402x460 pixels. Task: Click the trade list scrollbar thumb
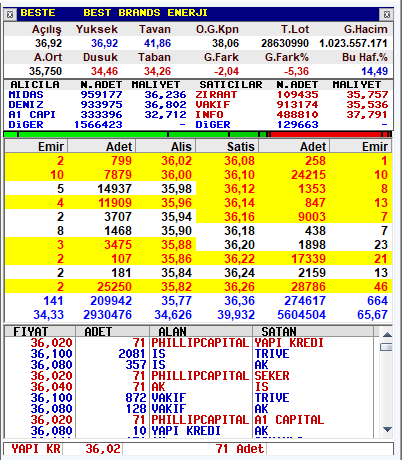point(387,347)
